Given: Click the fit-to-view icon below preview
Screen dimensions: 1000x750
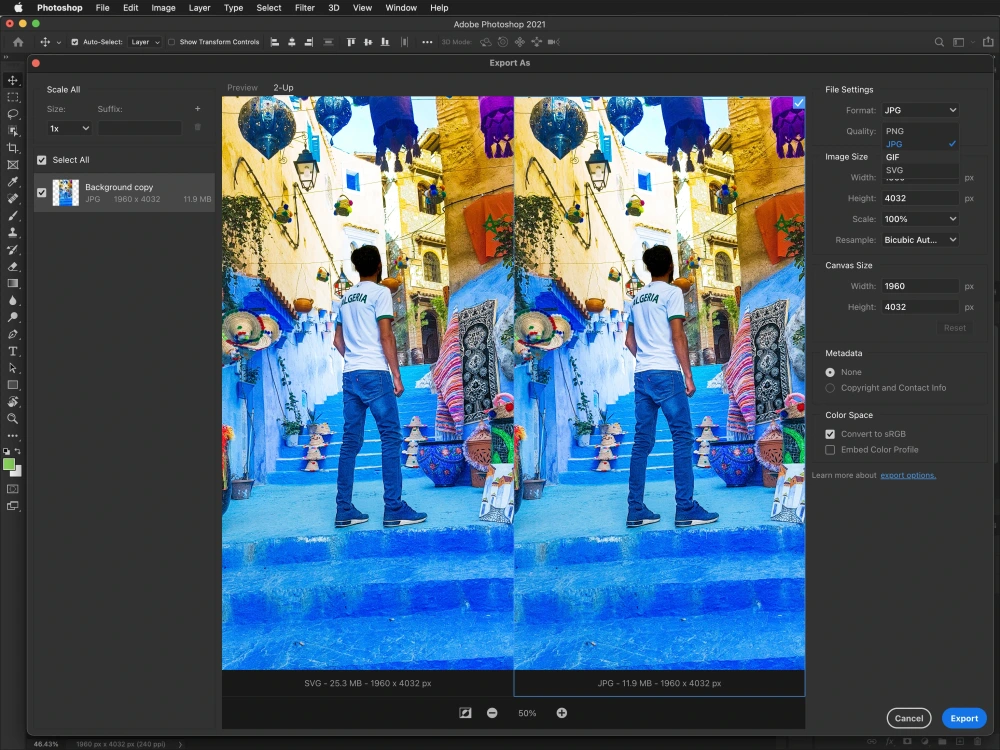Looking at the screenshot, I should tap(465, 713).
